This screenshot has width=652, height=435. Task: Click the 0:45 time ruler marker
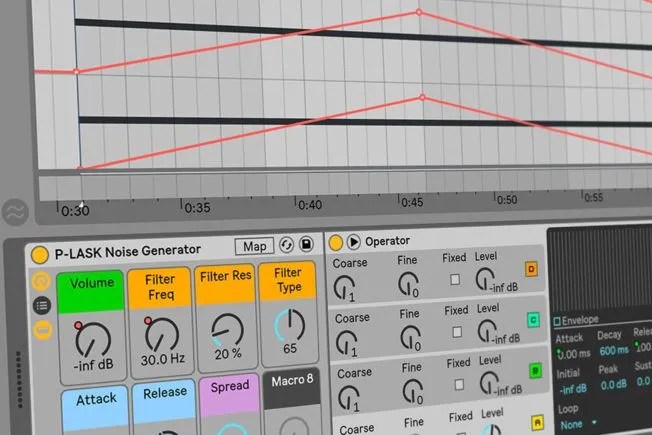[411, 201]
